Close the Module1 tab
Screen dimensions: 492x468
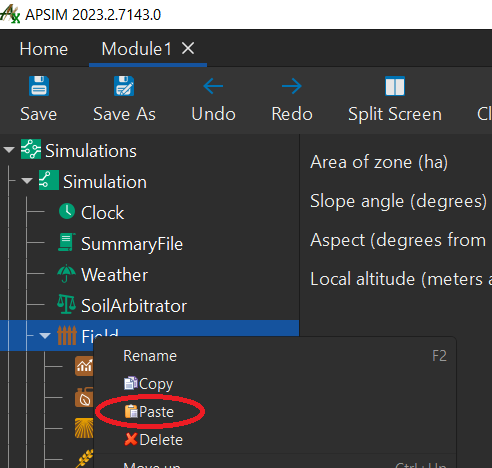tap(188, 49)
